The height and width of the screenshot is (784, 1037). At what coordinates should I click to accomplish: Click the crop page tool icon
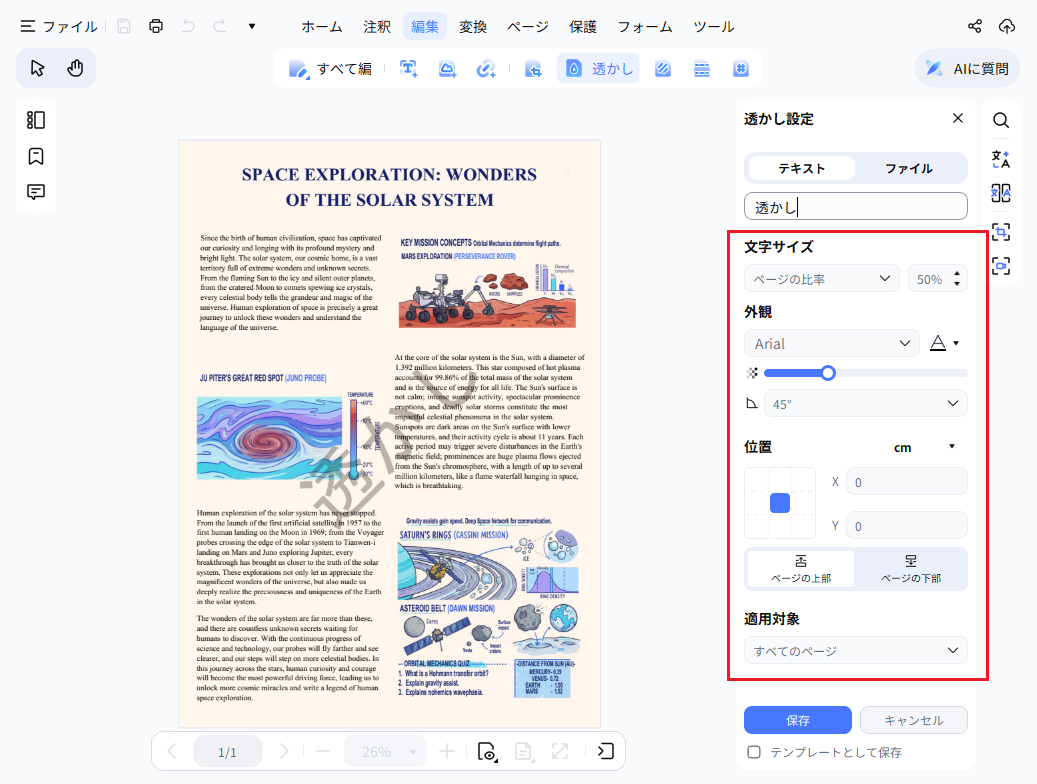tap(533, 69)
